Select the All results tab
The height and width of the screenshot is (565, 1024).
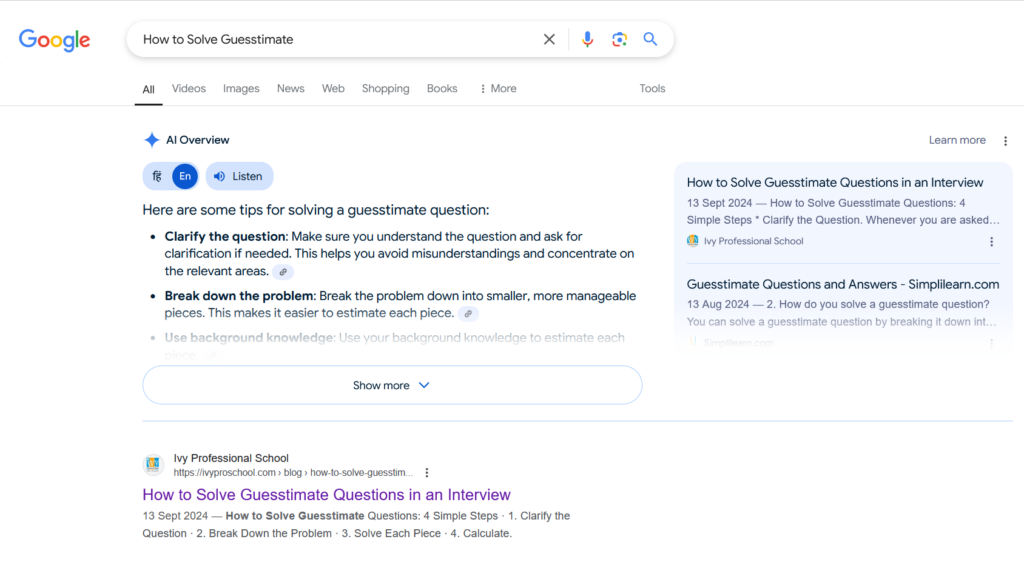click(x=148, y=89)
